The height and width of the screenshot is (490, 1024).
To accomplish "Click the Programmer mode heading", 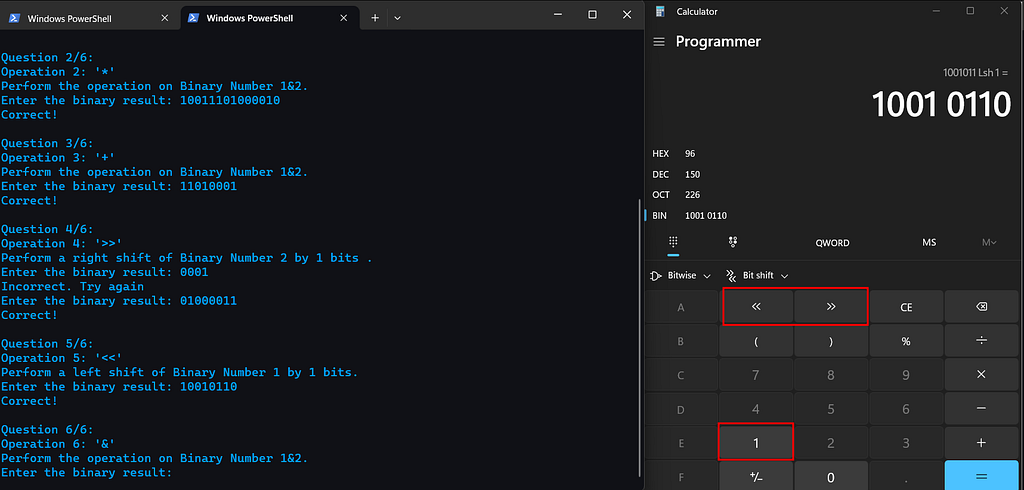I will click(718, 42).
